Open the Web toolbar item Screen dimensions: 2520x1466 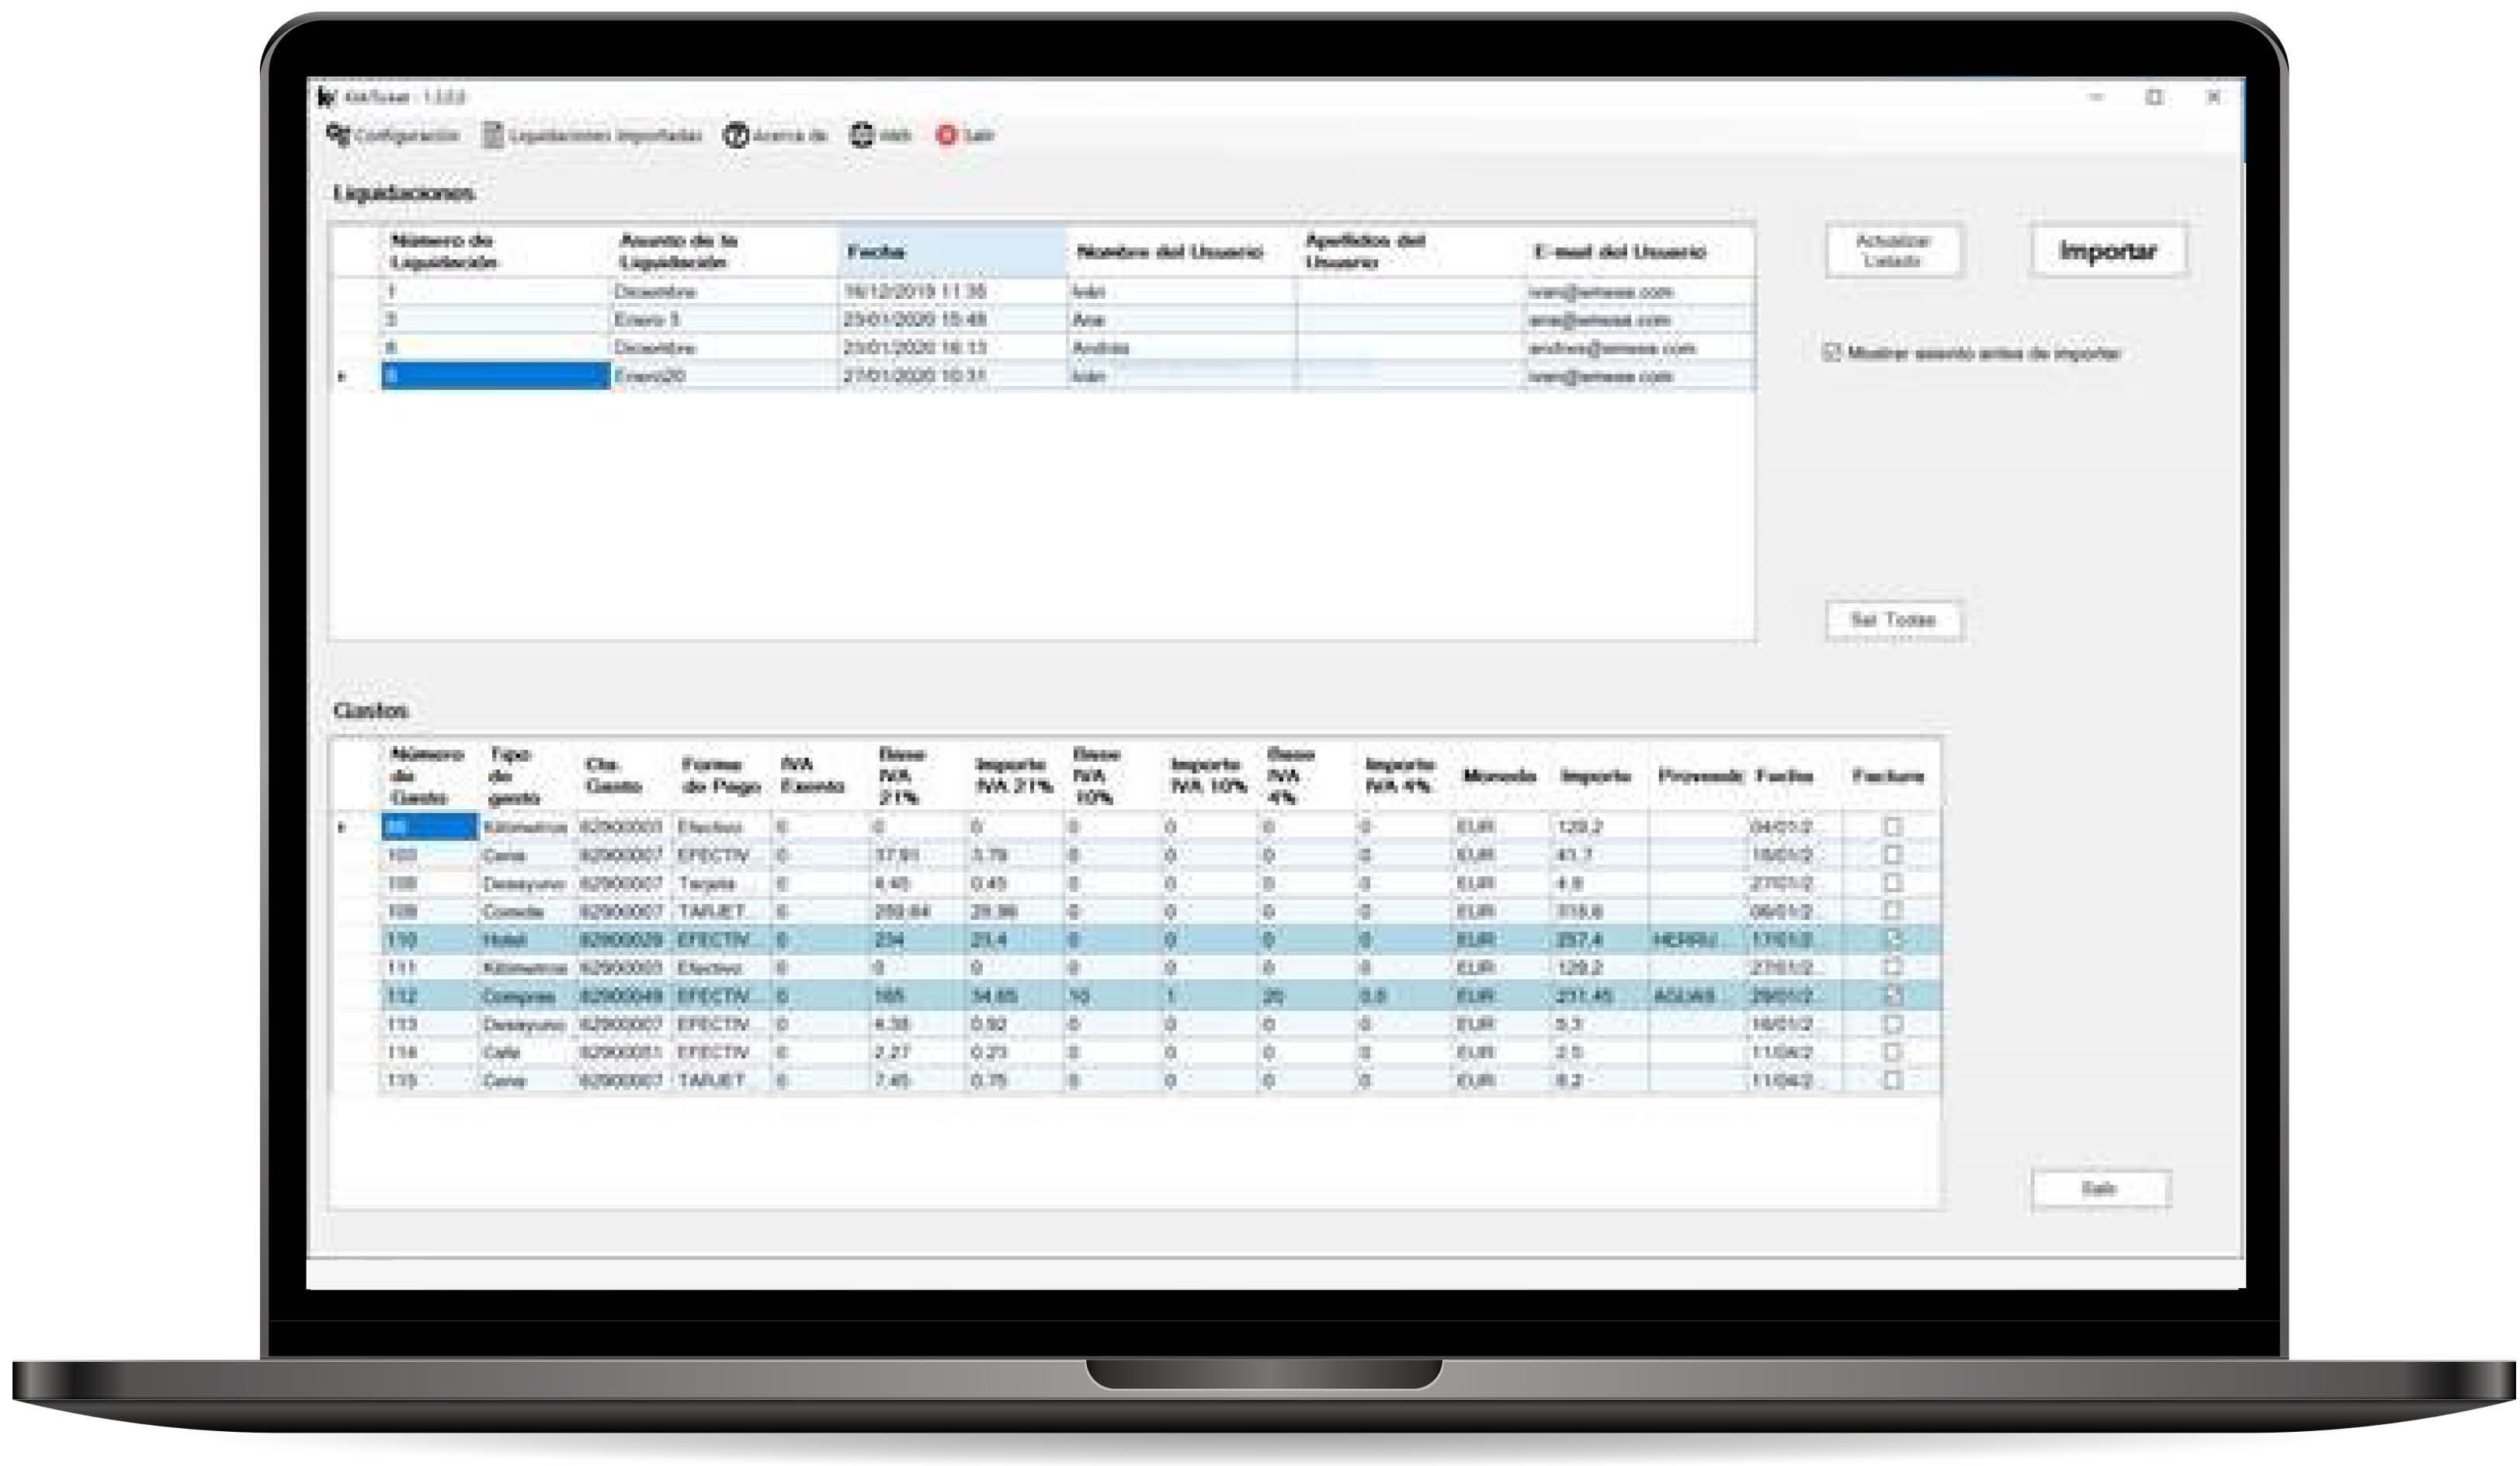click(x=880, y=134)
